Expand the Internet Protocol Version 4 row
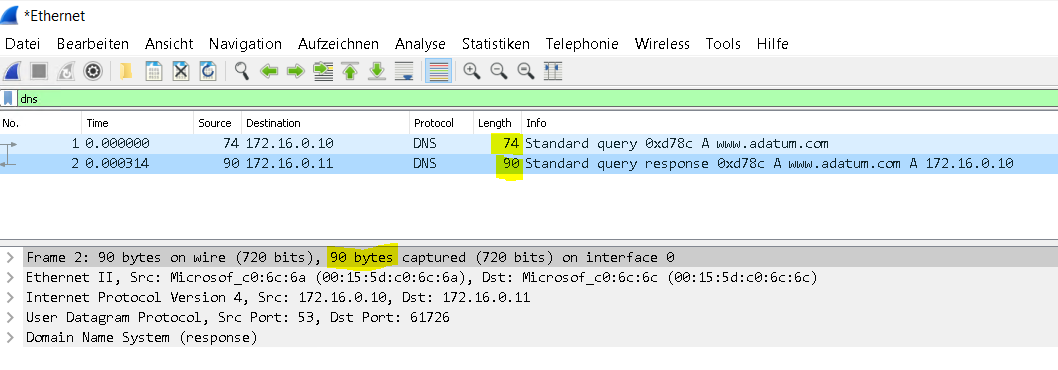This screenshot has height=370, width=1058. pos(9,297)
